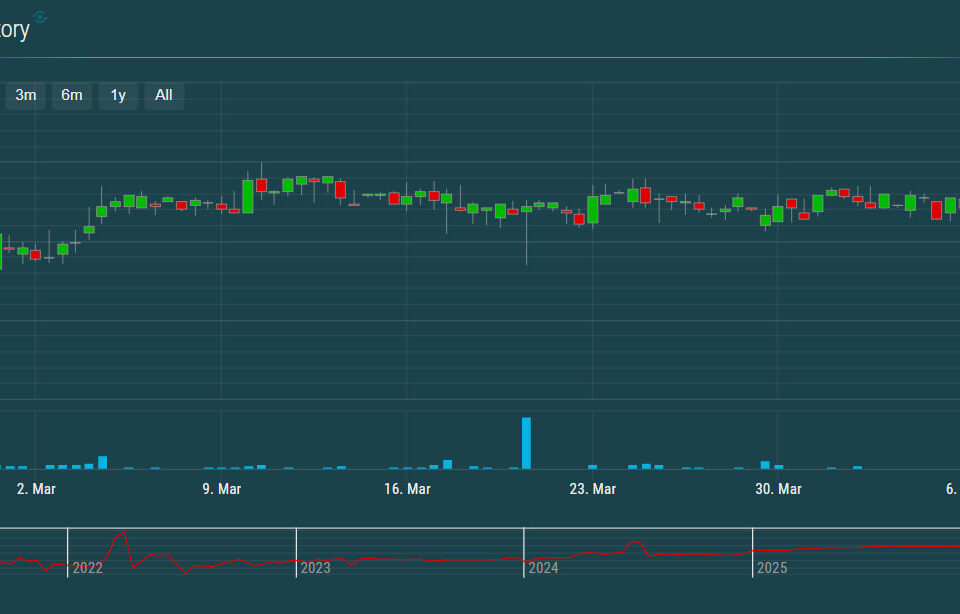Jump to 2023 in the navigator timeline
This screenshot has height=614, width=960.
pos(315,568)
